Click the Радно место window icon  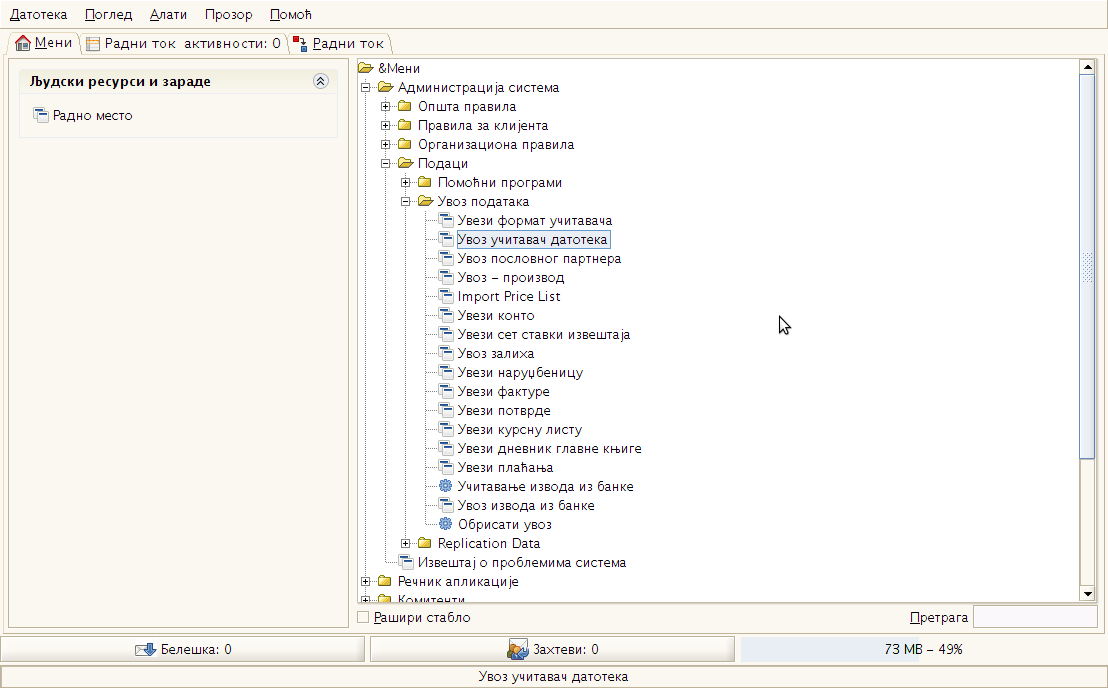(x=41, y=115)
